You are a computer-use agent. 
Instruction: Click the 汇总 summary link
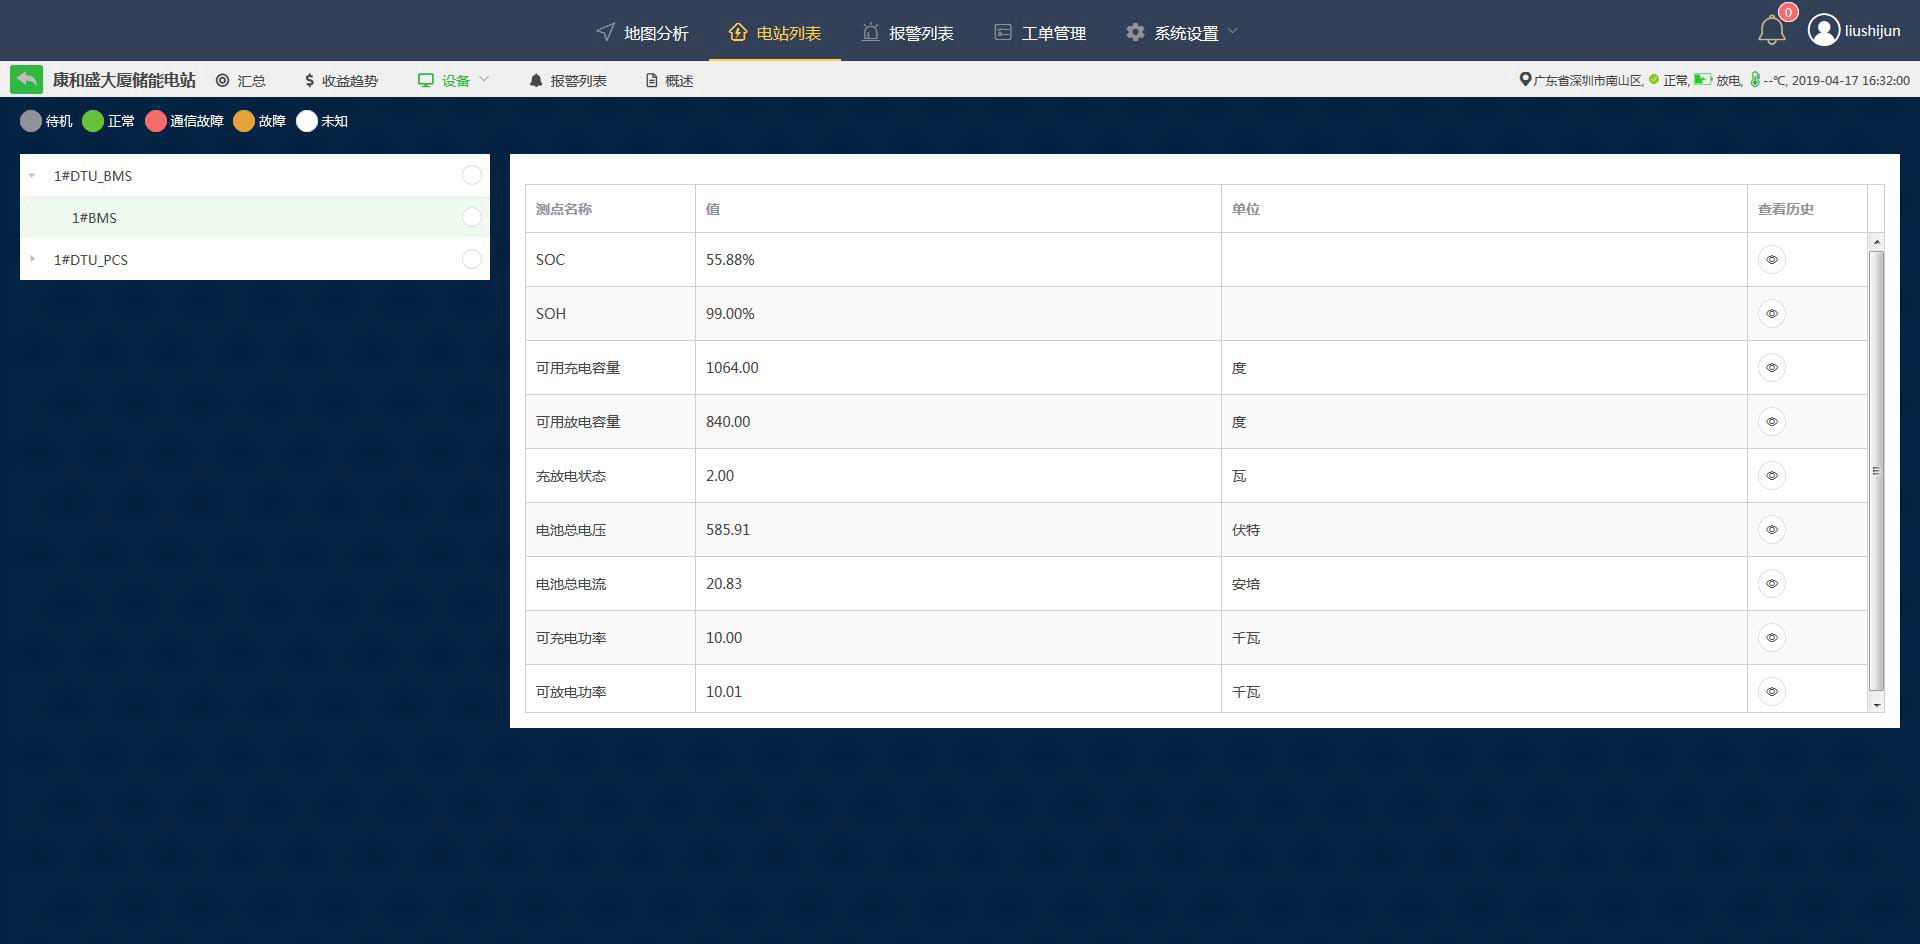pos(241,80)
